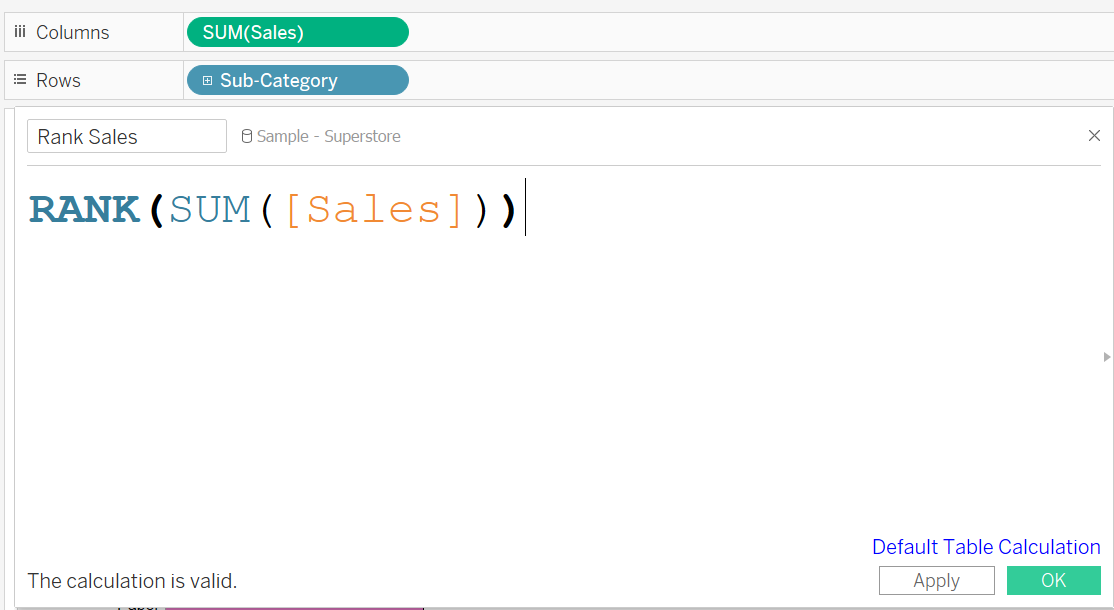Viewport: 1114px width, 610px height.
Task: Click the Rows shelf label
Action: [58, 80]
